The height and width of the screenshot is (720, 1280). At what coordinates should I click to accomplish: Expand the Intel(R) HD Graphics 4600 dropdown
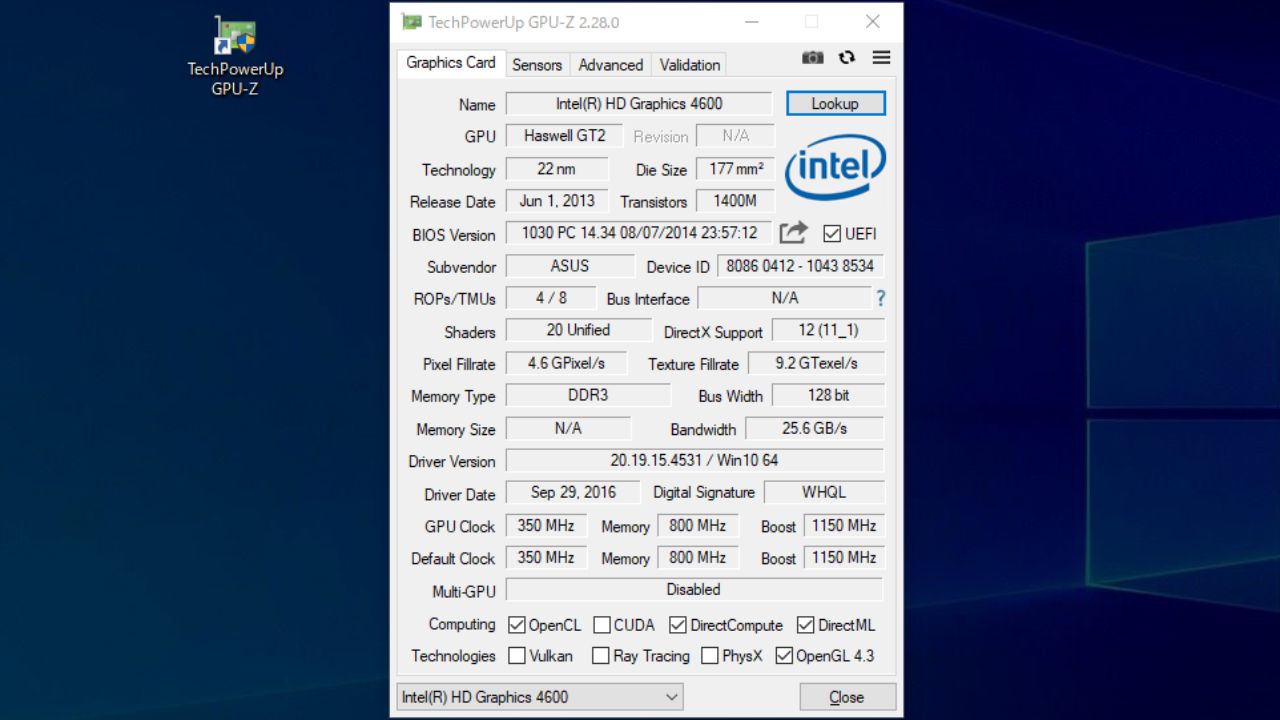[x=540, y=697]
